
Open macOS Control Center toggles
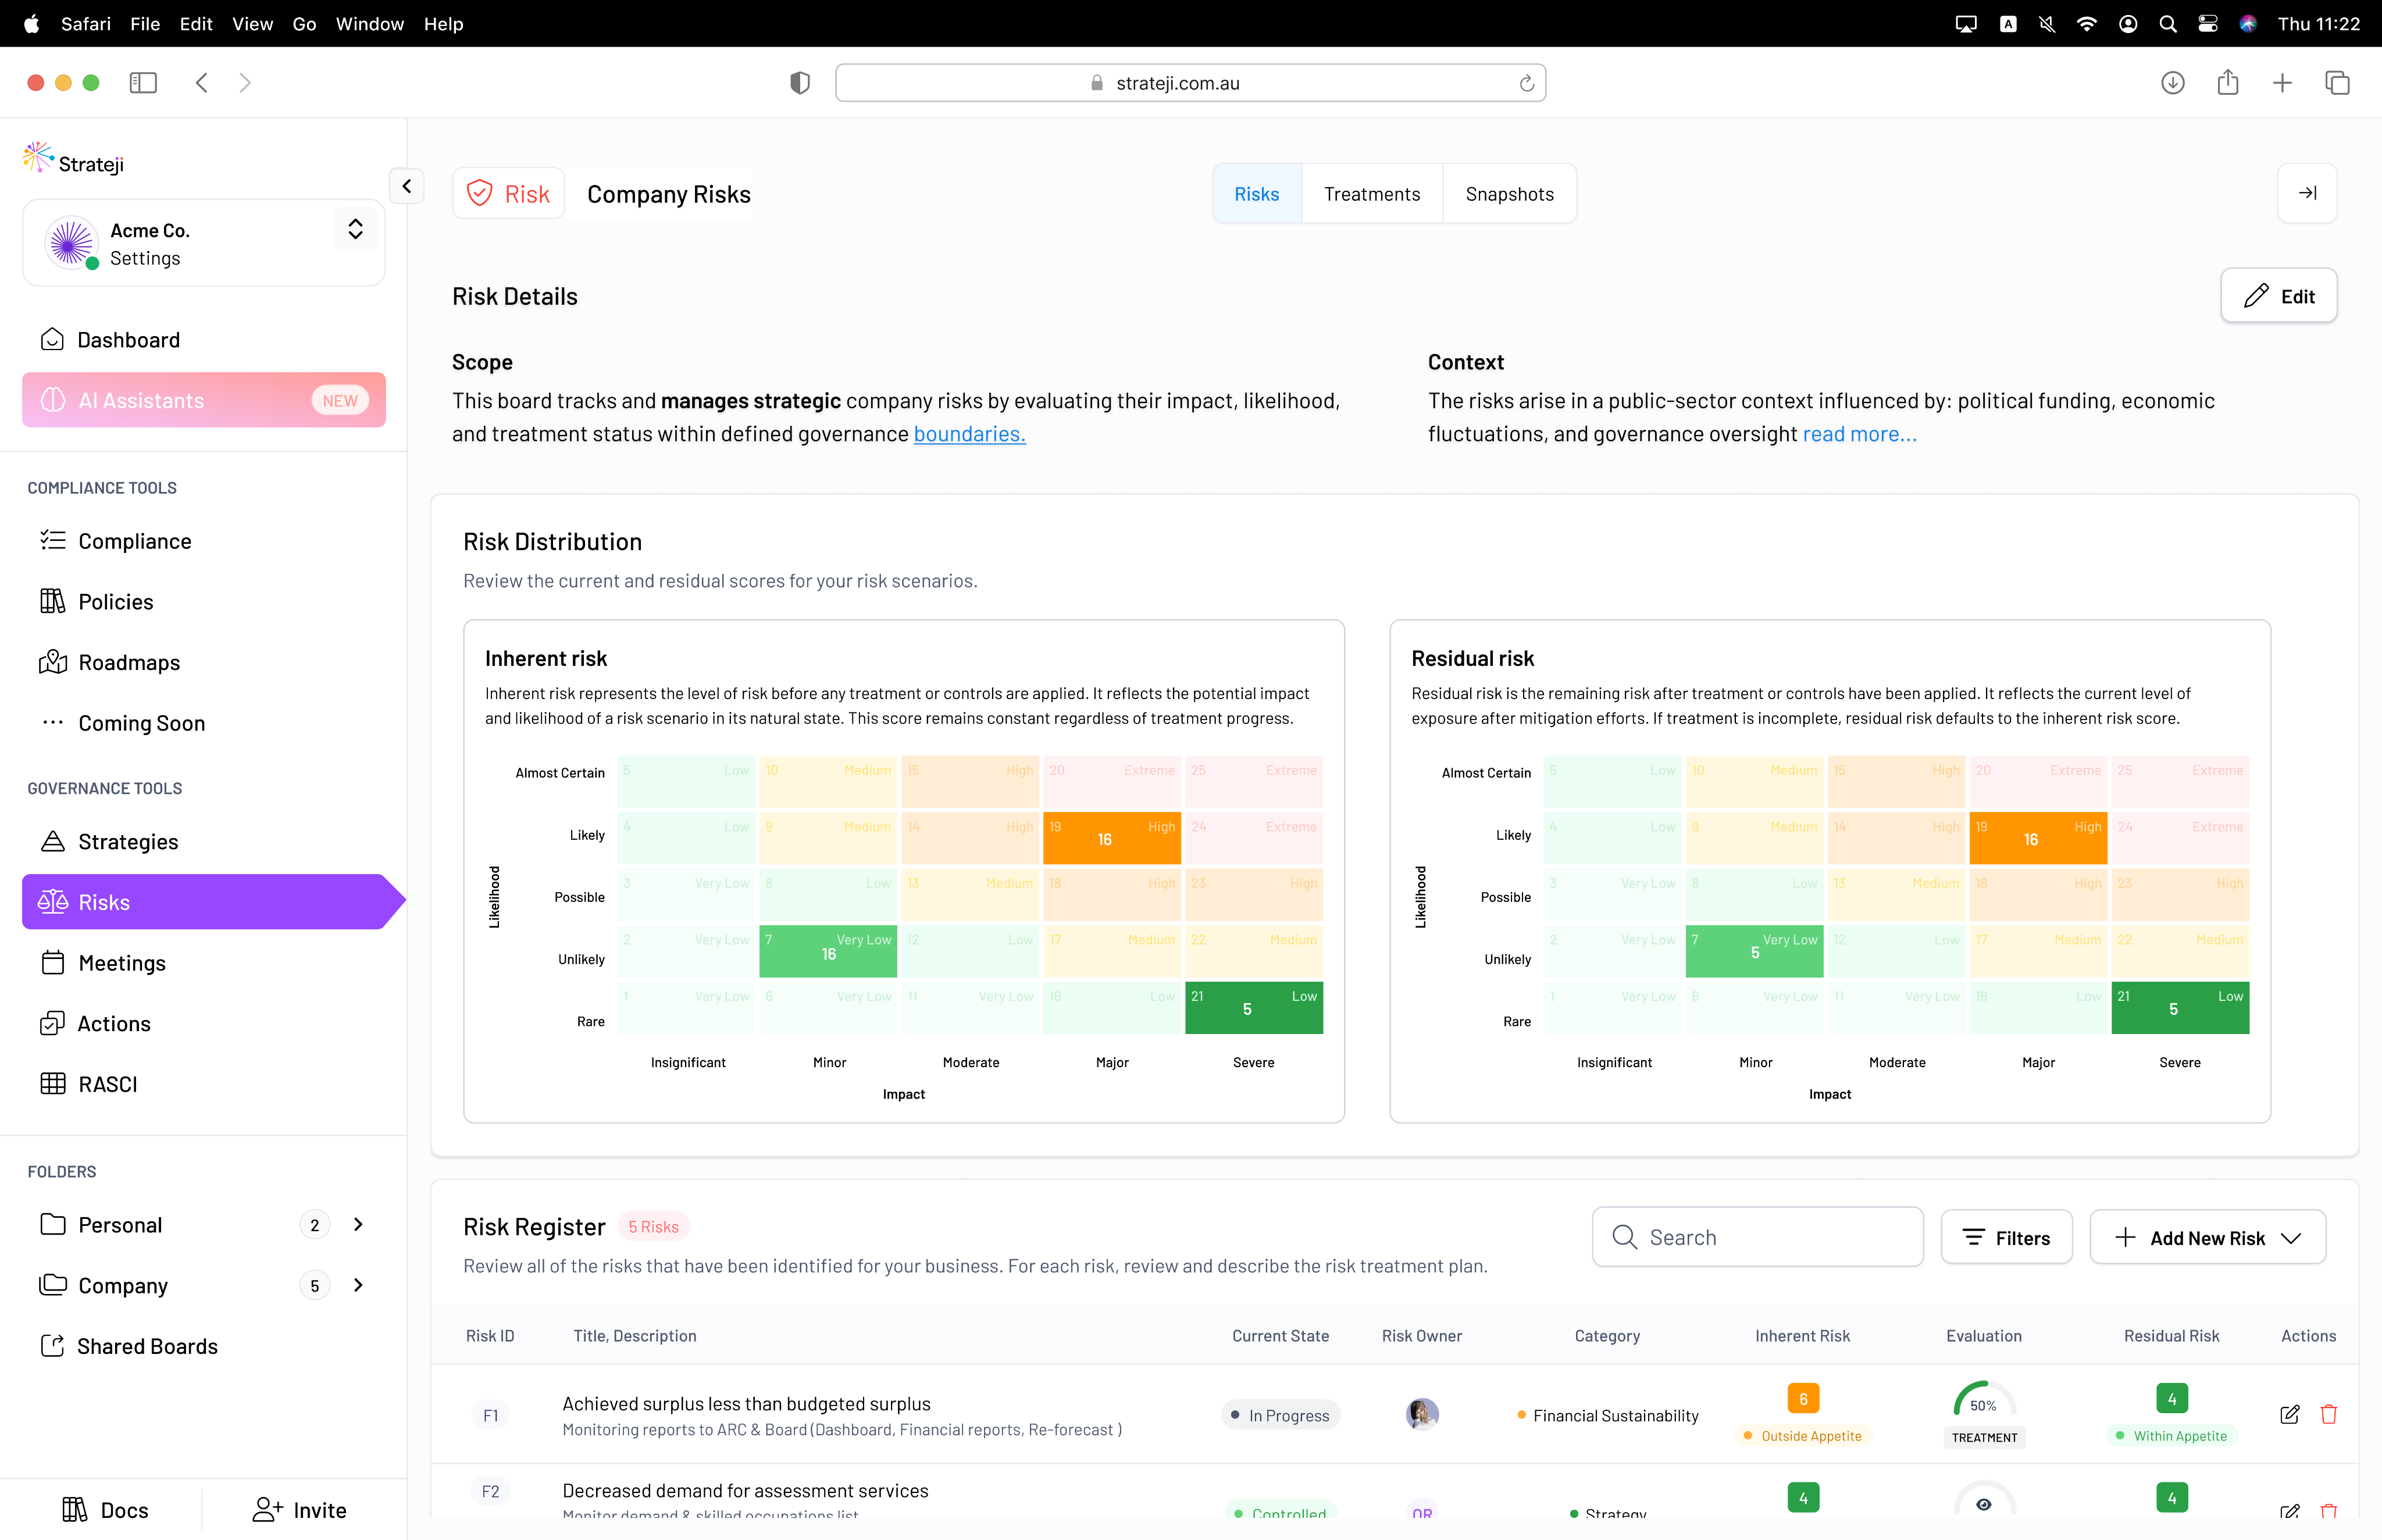click(x=2207, y=24)
